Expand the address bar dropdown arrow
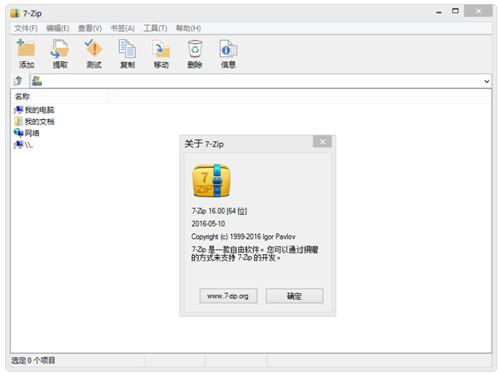Screen dimensions: 500x374 click(487, 81)
